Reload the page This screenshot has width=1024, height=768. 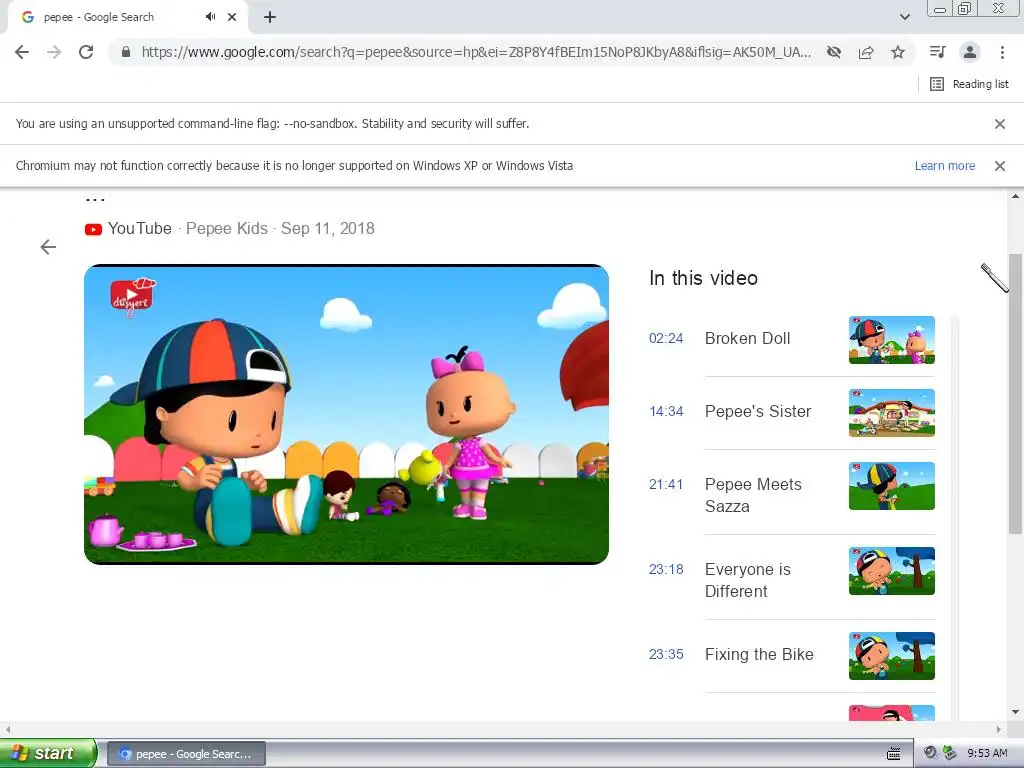(86, 52)
